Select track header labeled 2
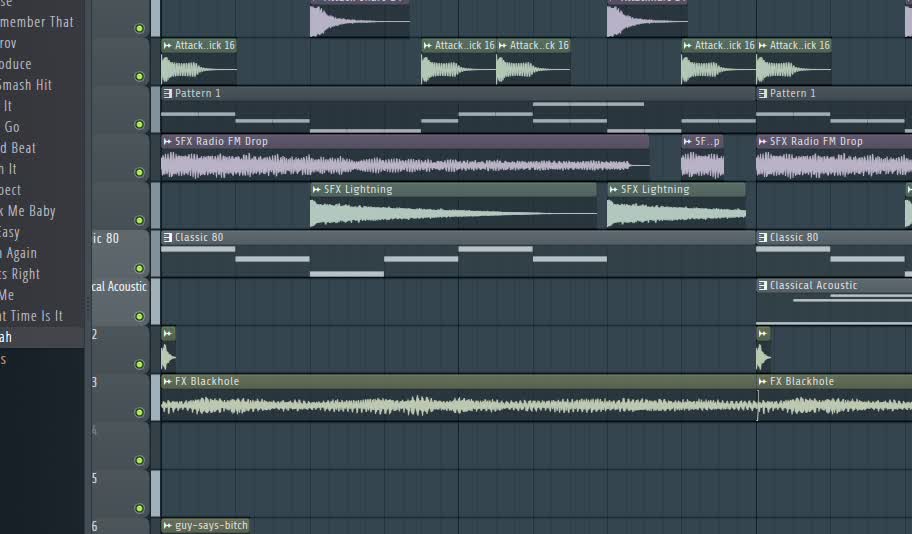 120,350
